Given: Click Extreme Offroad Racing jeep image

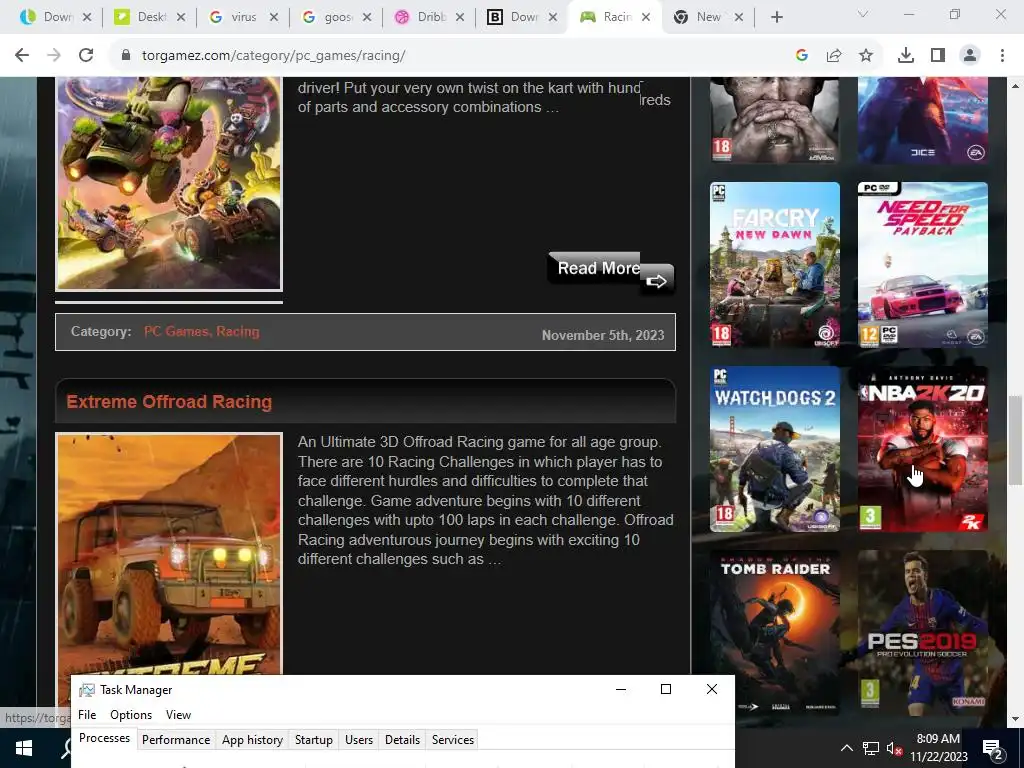Looking at the screenshot, I should 169,554.
